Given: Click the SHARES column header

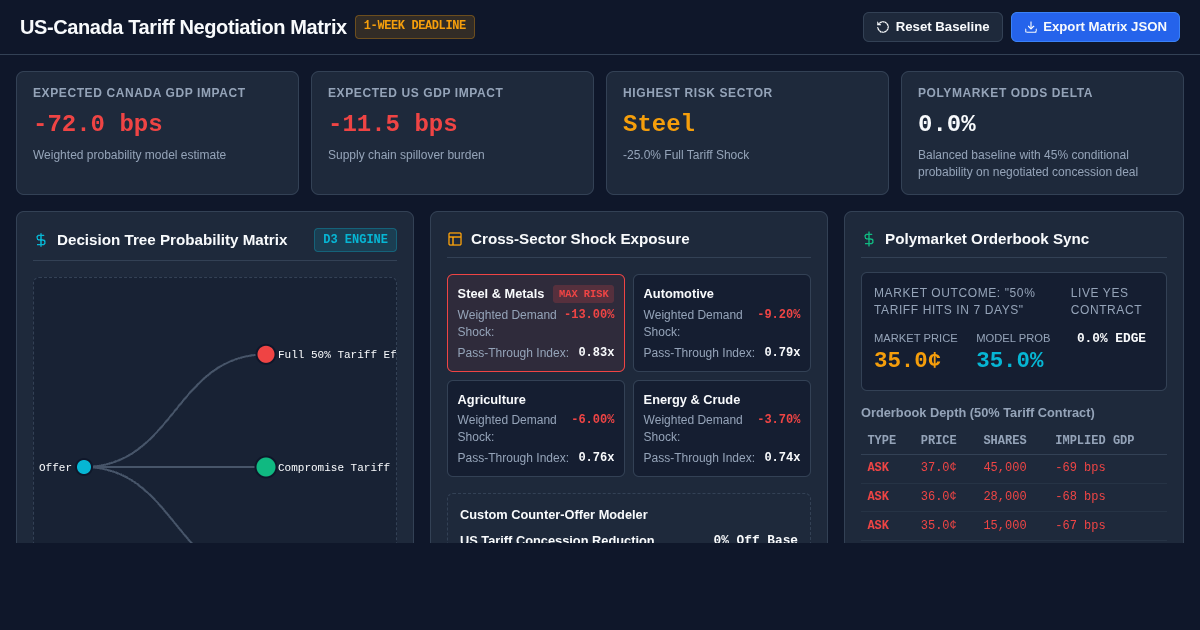Looking at the screenshot, I should click(x=1005, y=441).
